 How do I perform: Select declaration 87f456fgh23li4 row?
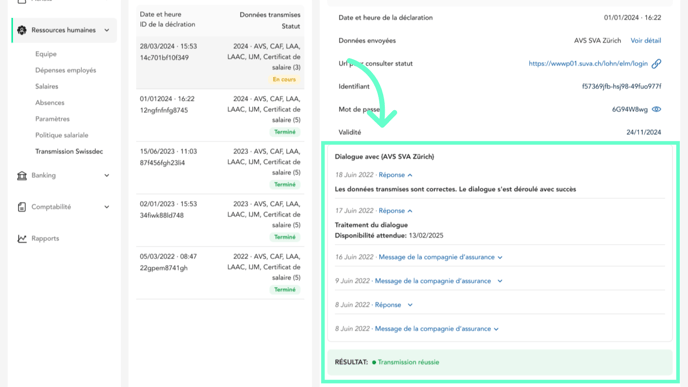click(220, 168)
